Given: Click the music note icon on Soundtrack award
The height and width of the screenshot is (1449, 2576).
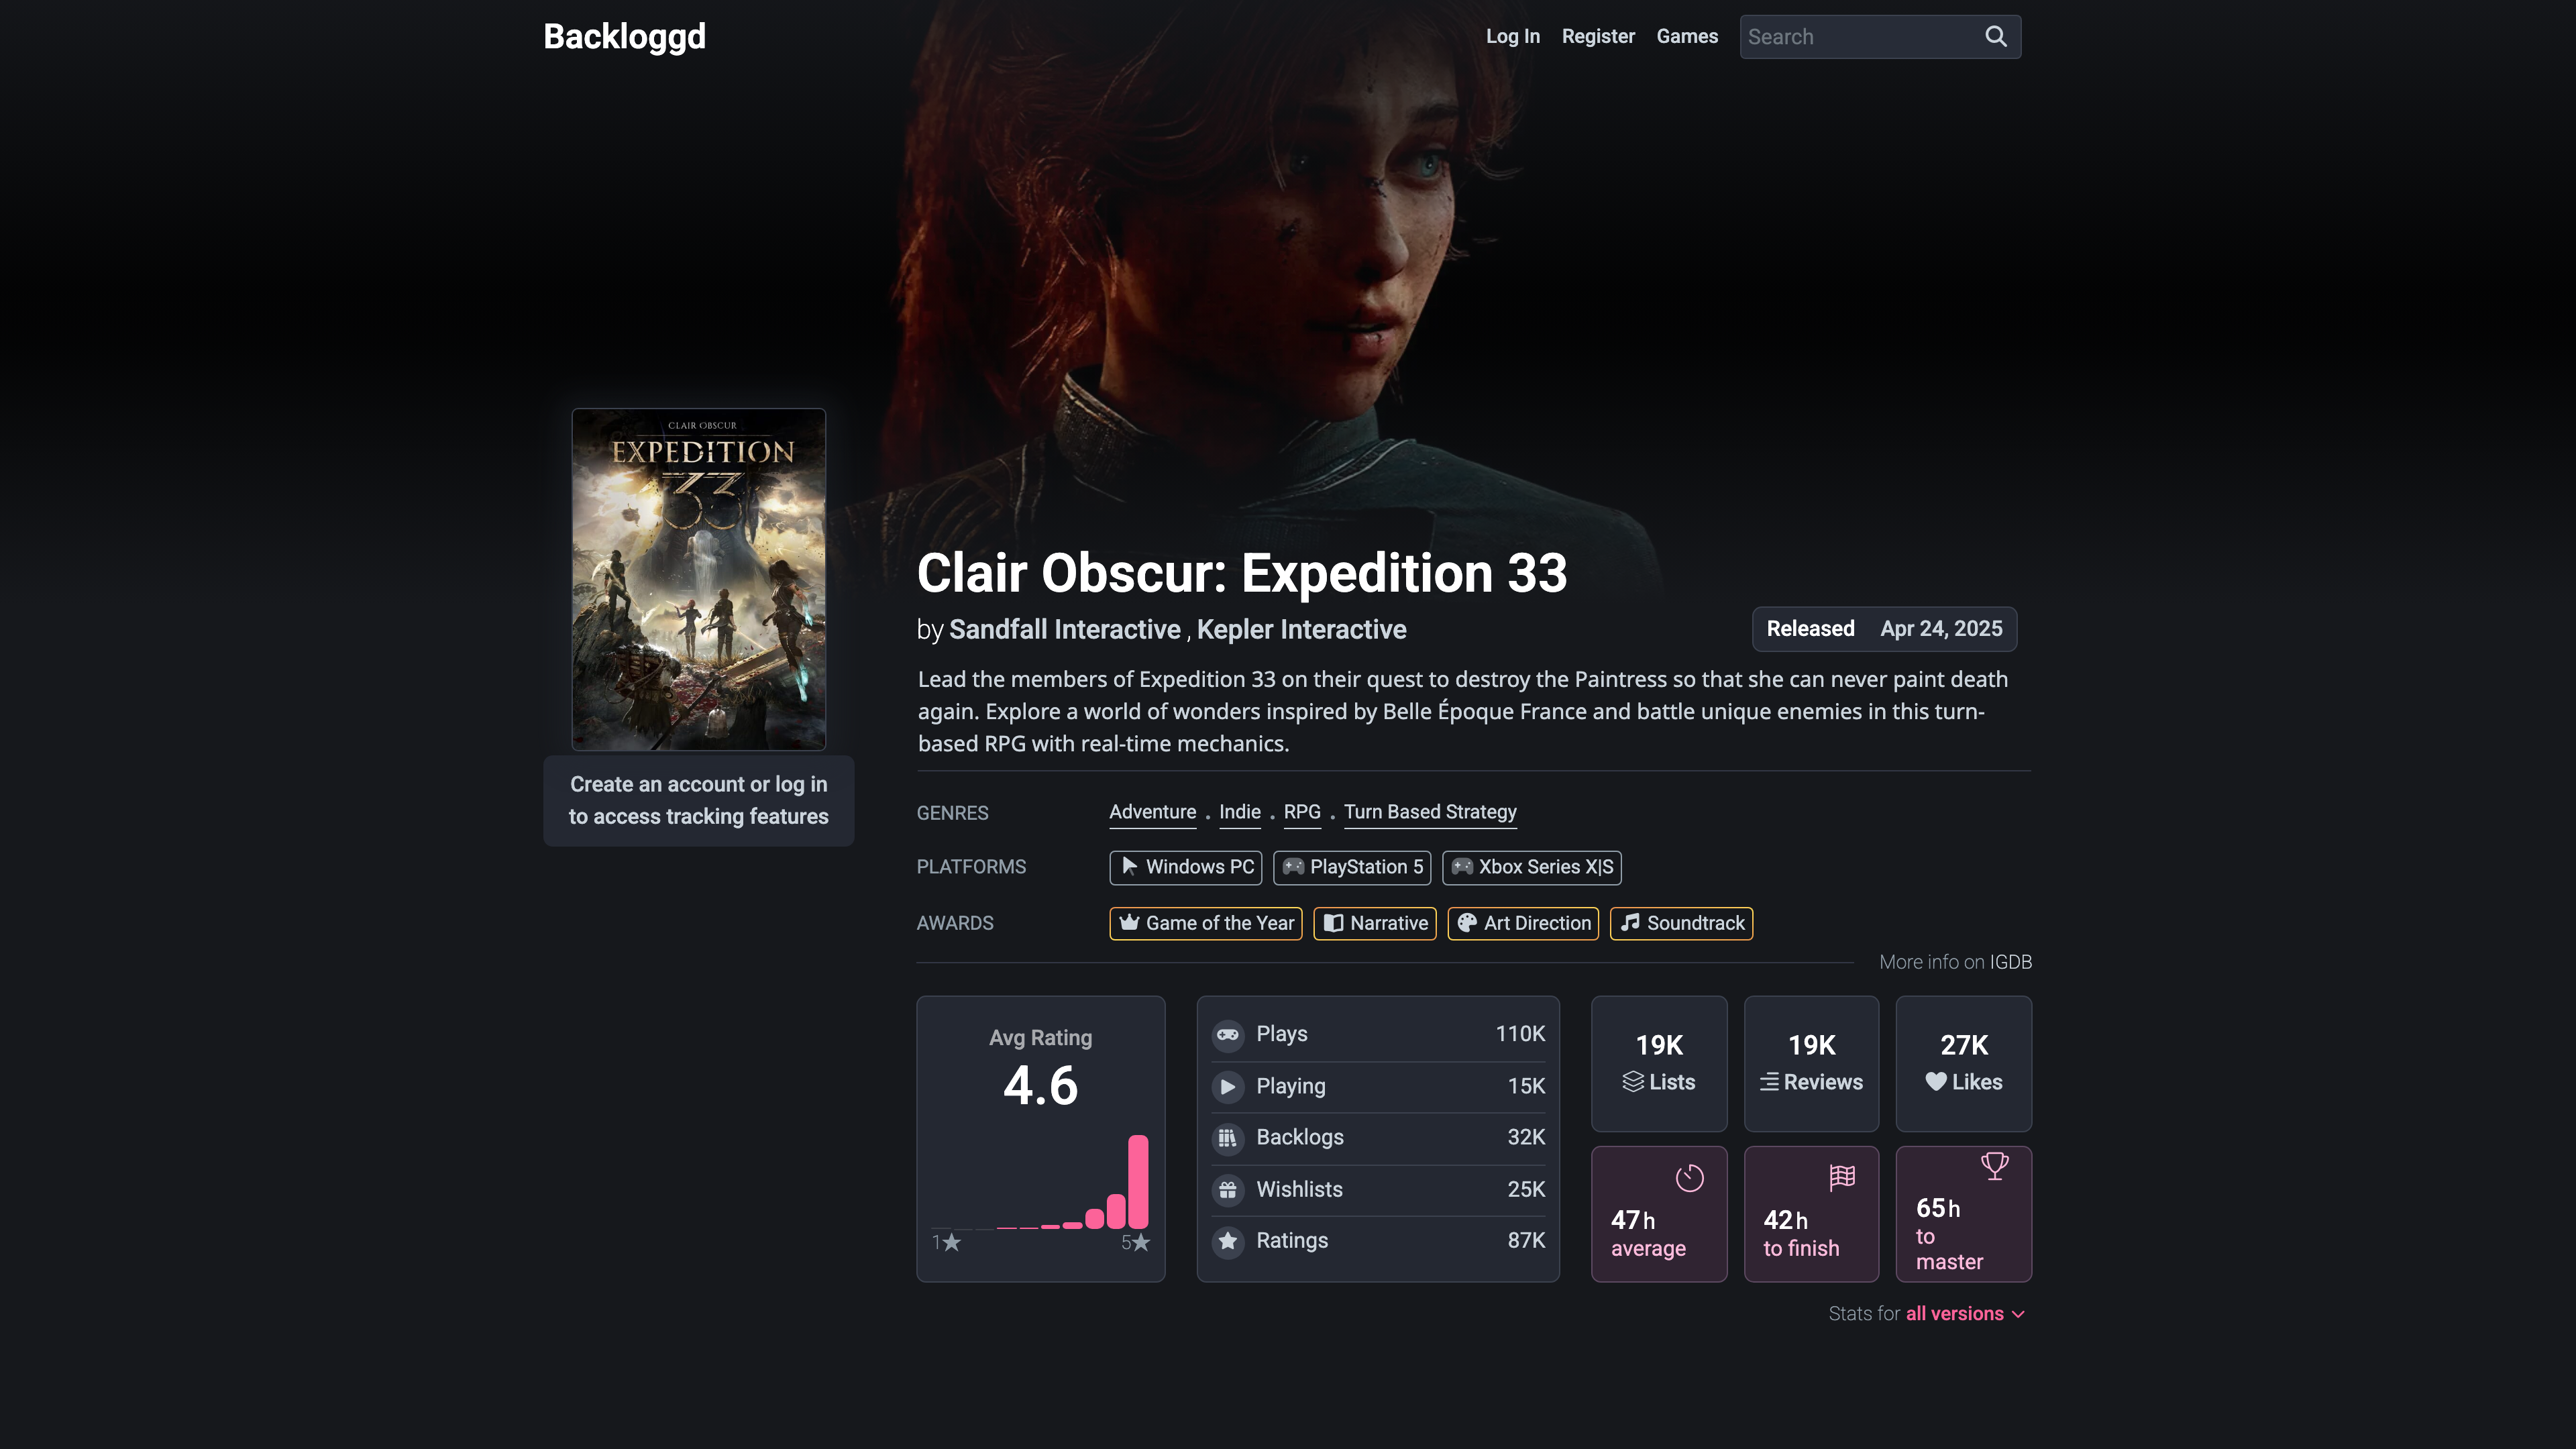Looking at the screenshot, I should (1630, 922).
